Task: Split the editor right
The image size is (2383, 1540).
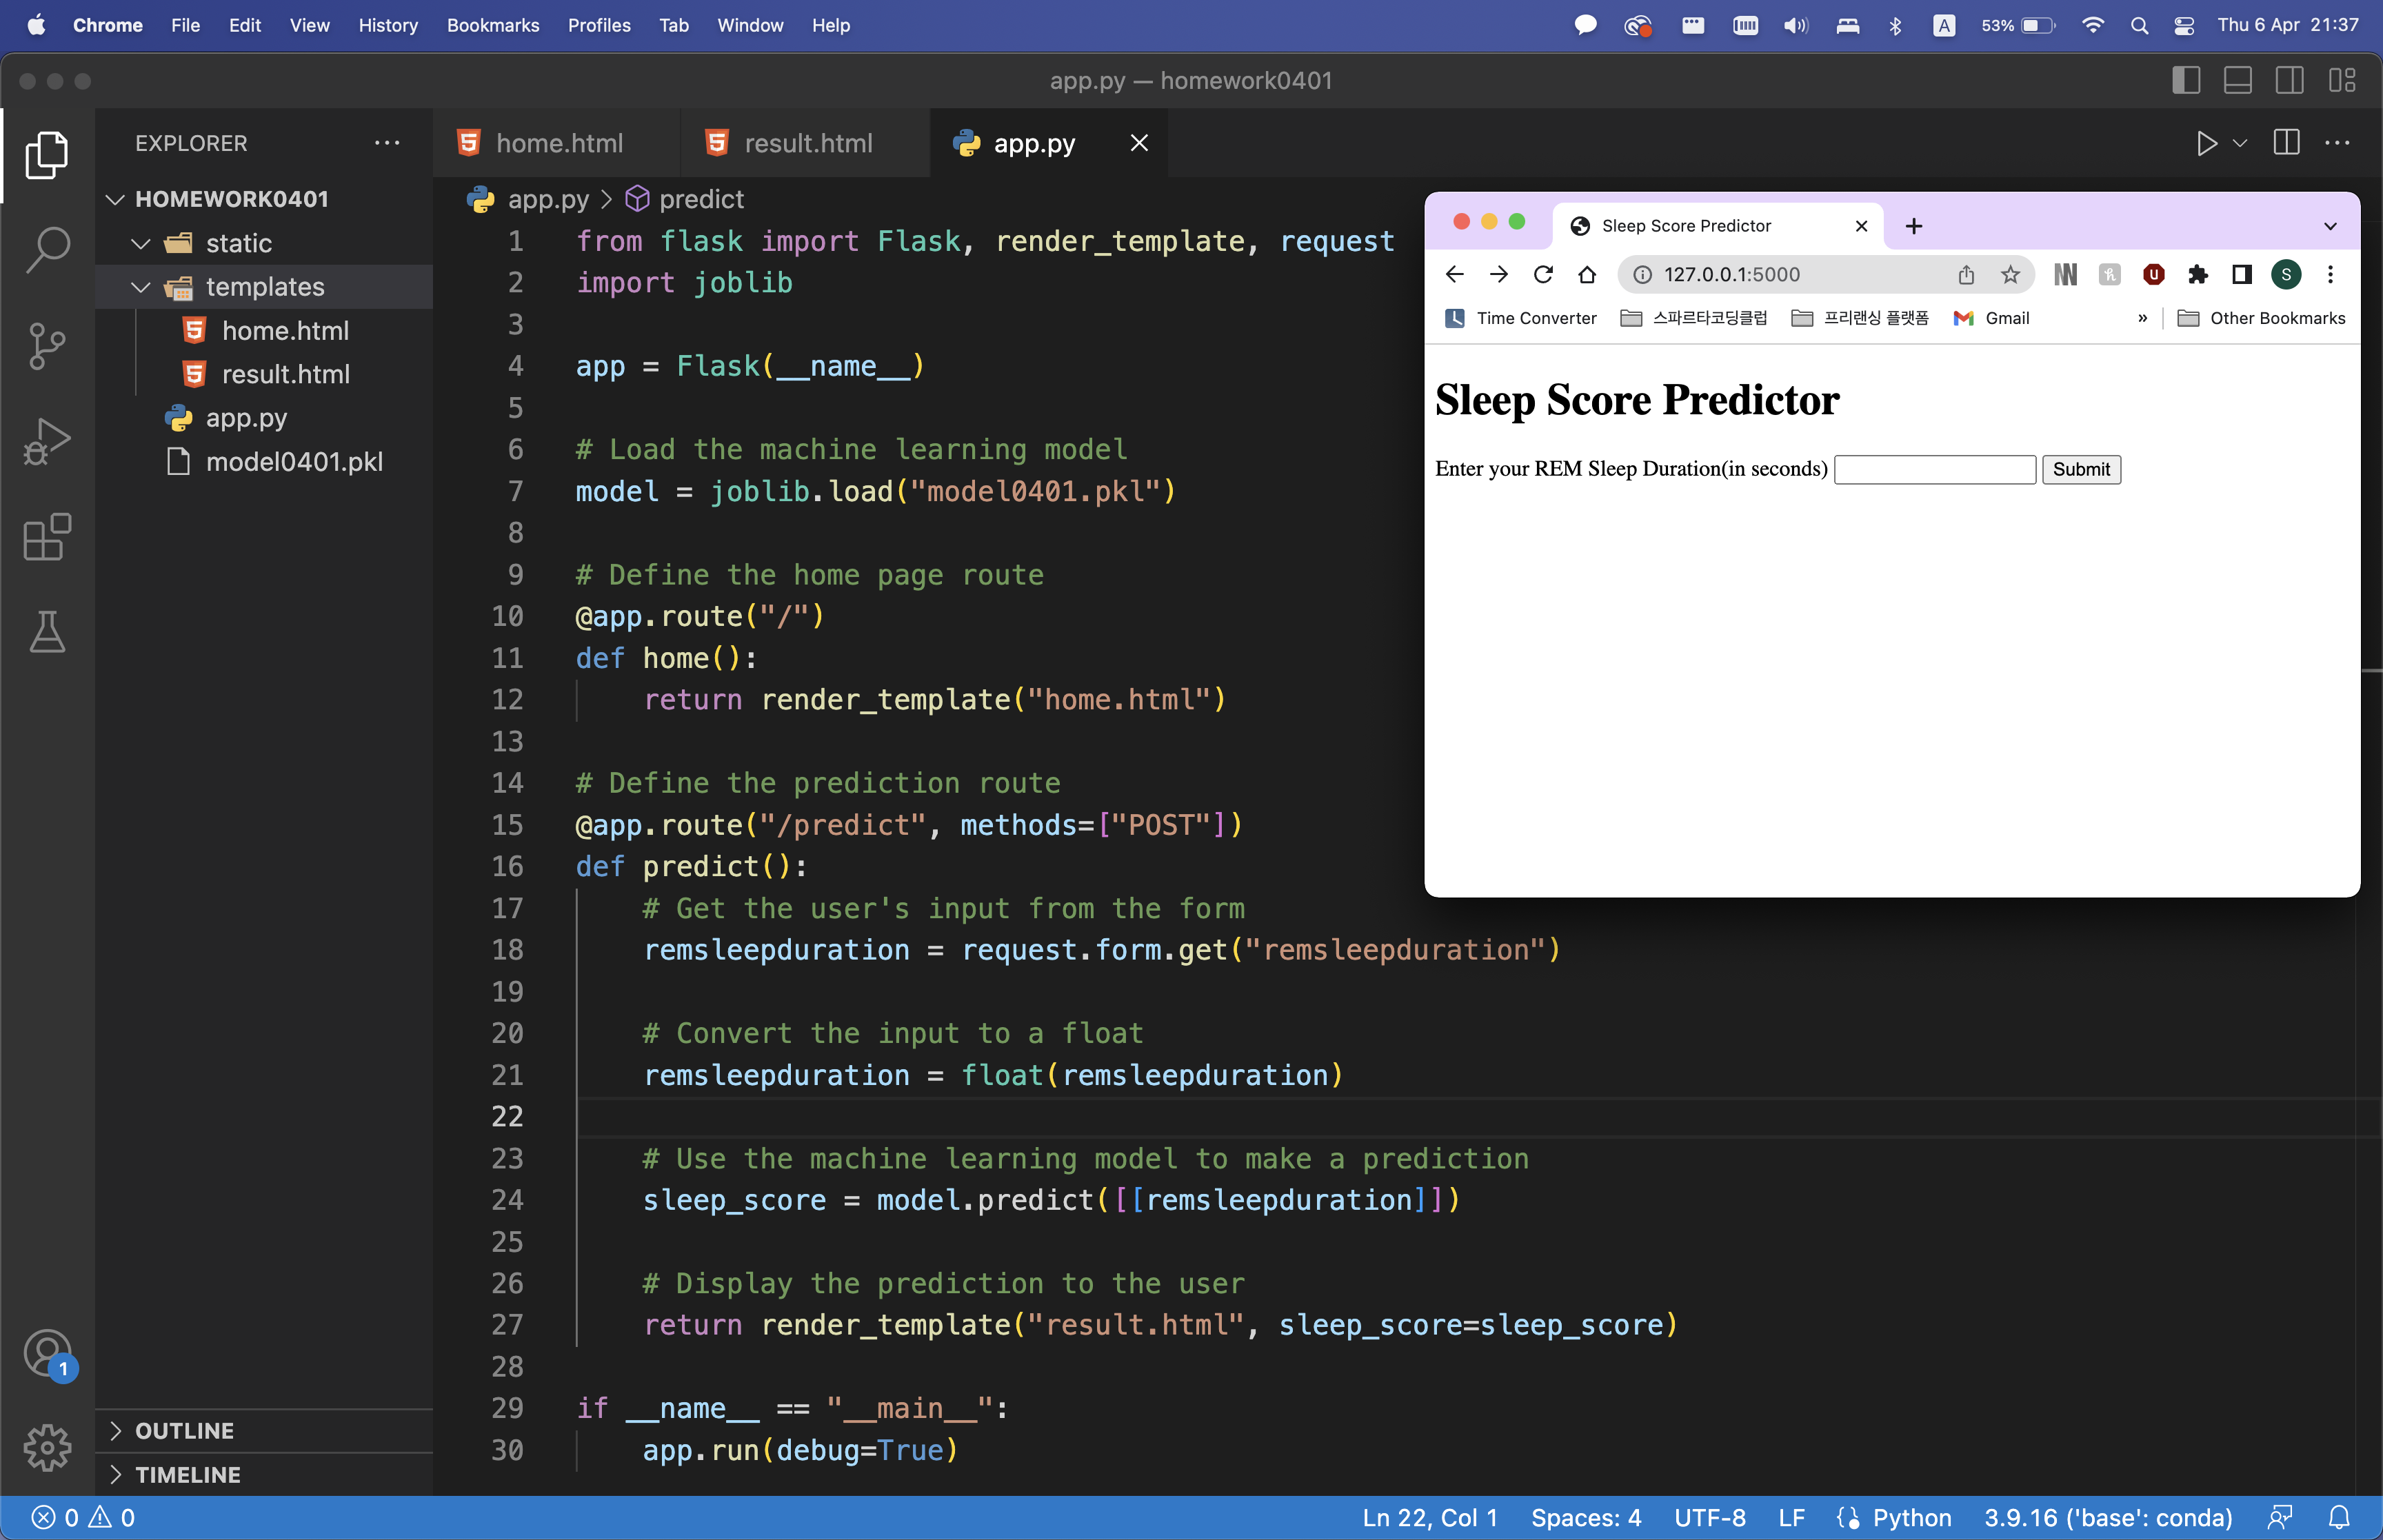Action: pos(2286,143)
